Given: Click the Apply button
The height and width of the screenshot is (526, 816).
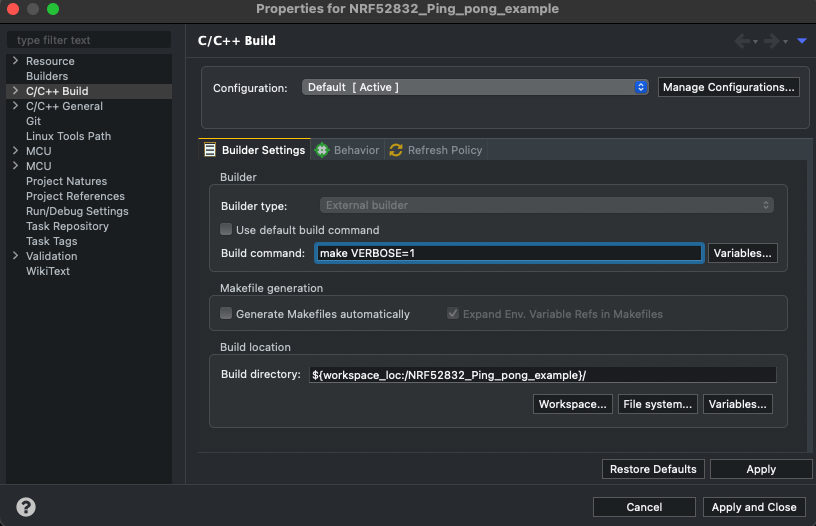Looking at the screenshot, I should (x=761, y=469).
